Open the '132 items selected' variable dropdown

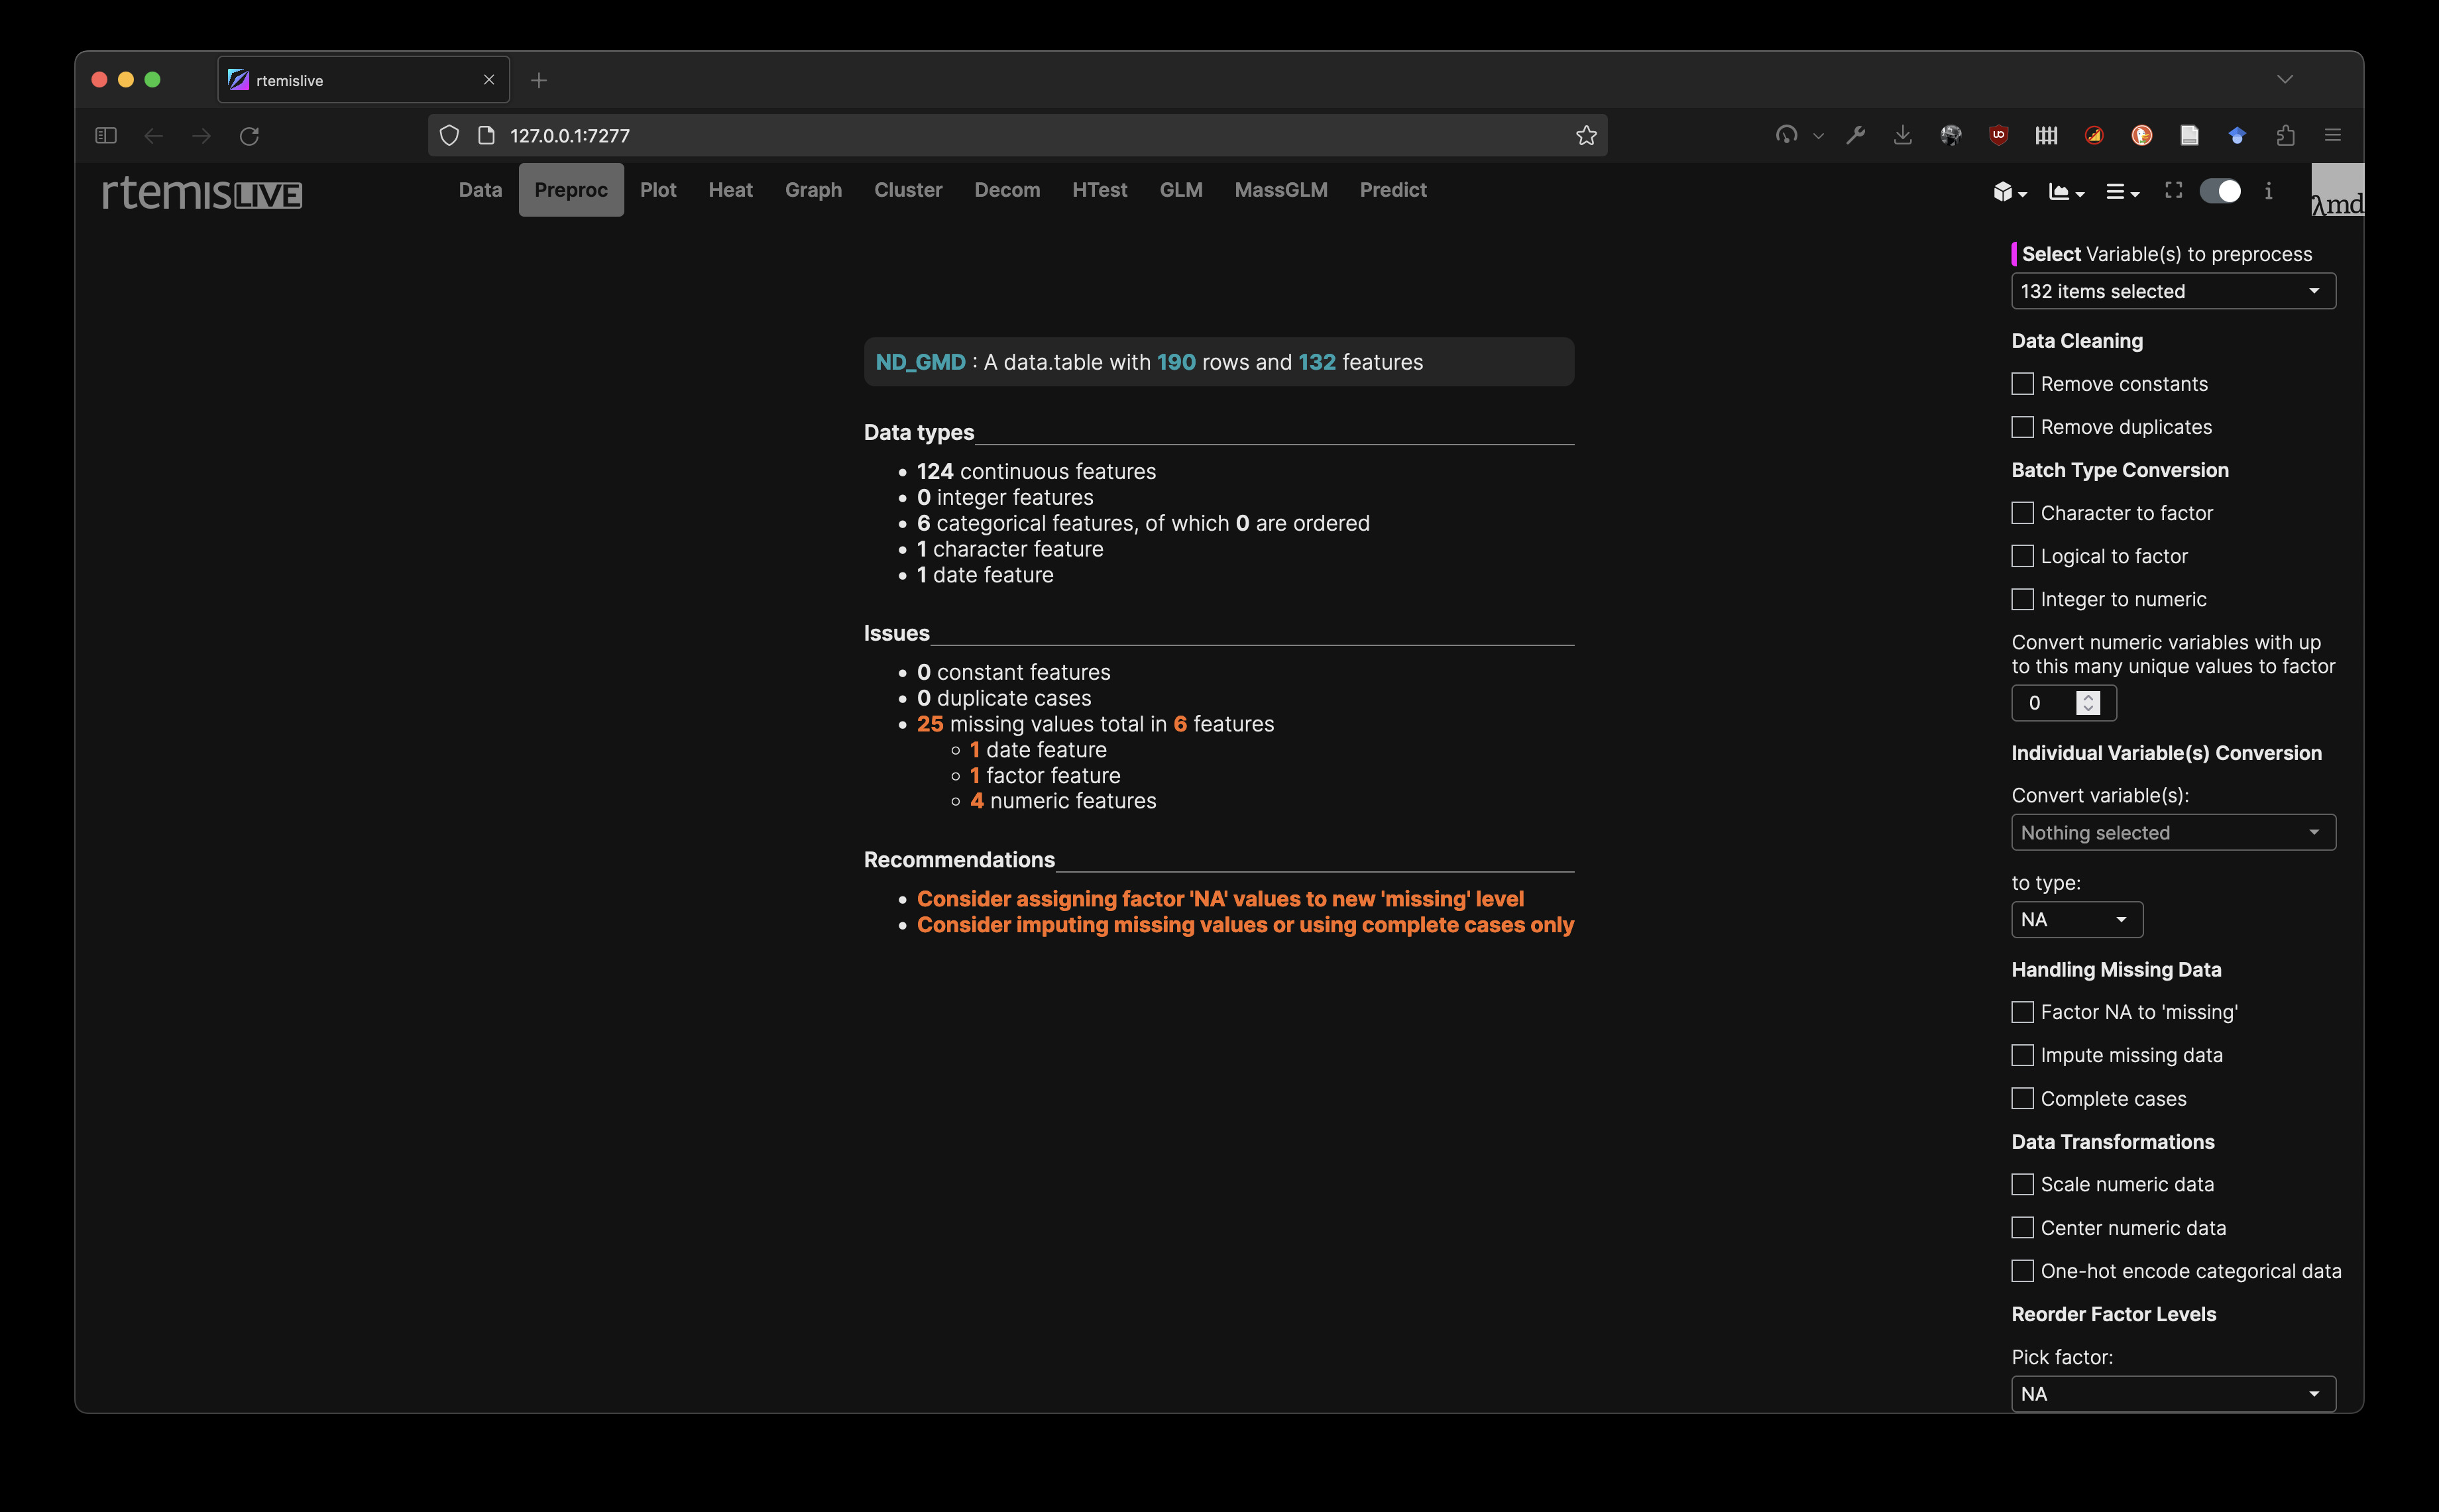coord(2172,291)
